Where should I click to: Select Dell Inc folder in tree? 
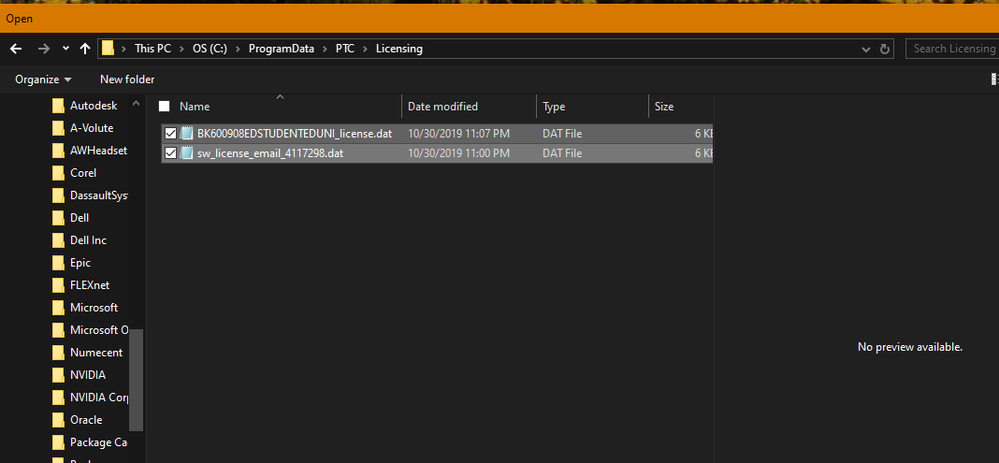[x=88, y=240]
